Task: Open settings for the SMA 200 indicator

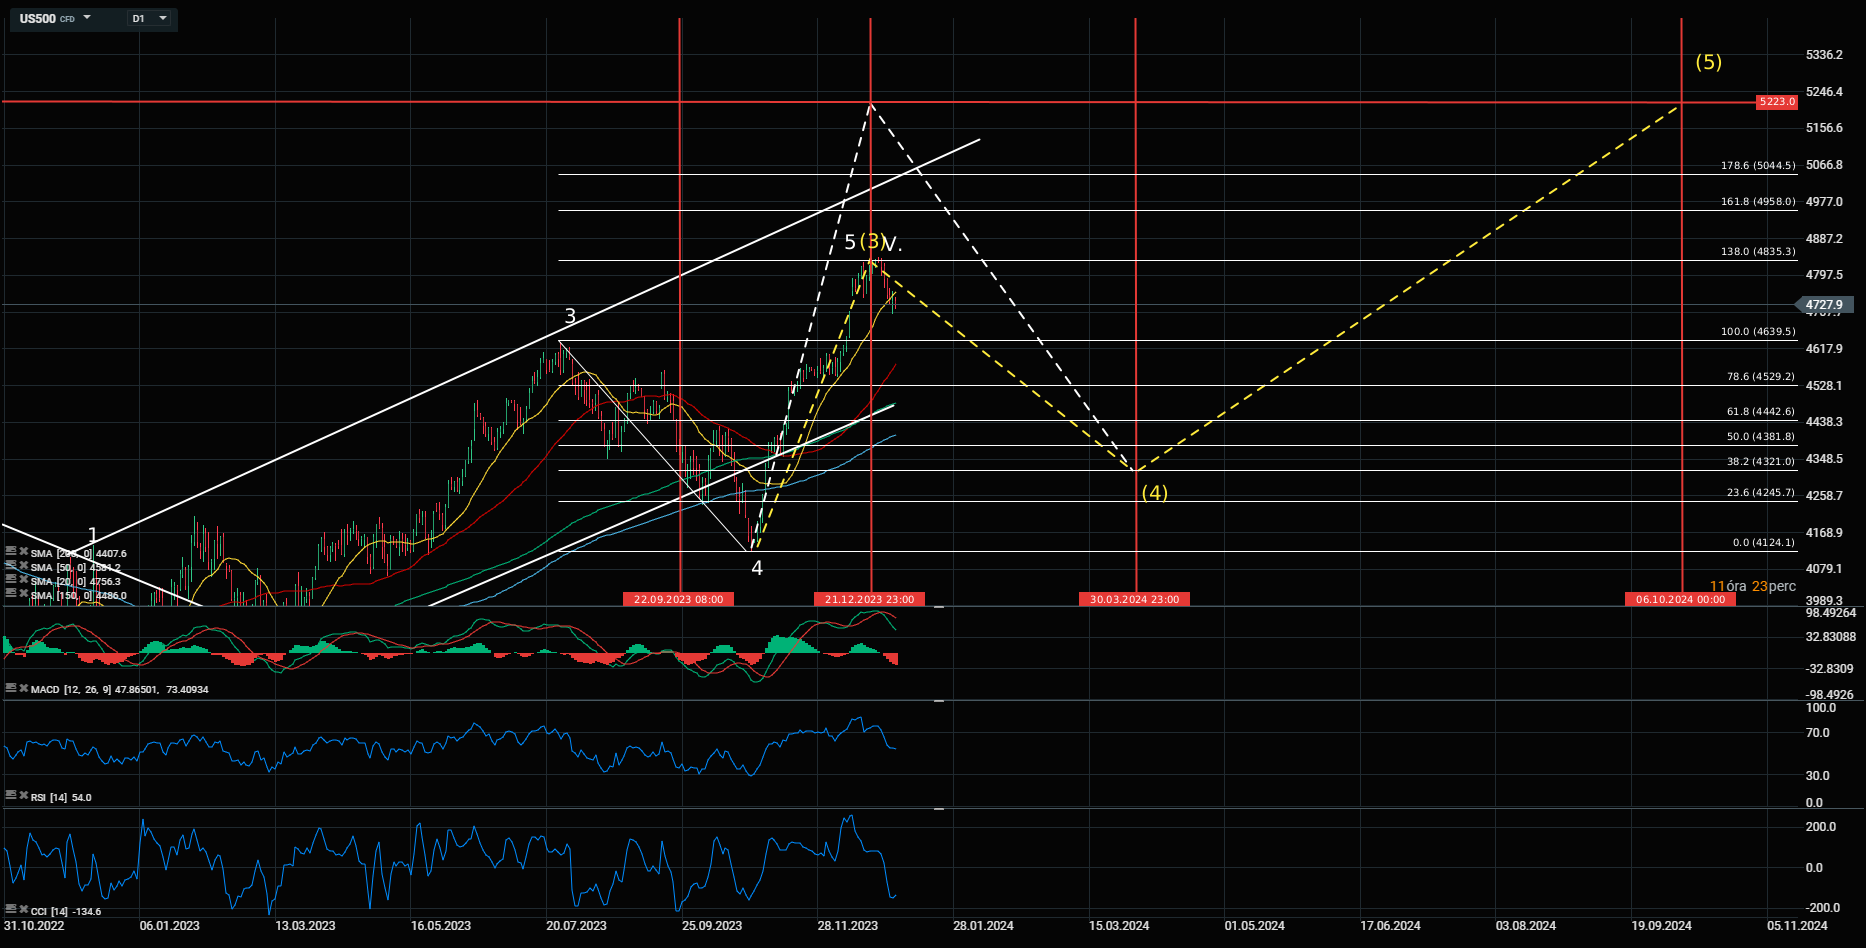Action: point(10,552)
